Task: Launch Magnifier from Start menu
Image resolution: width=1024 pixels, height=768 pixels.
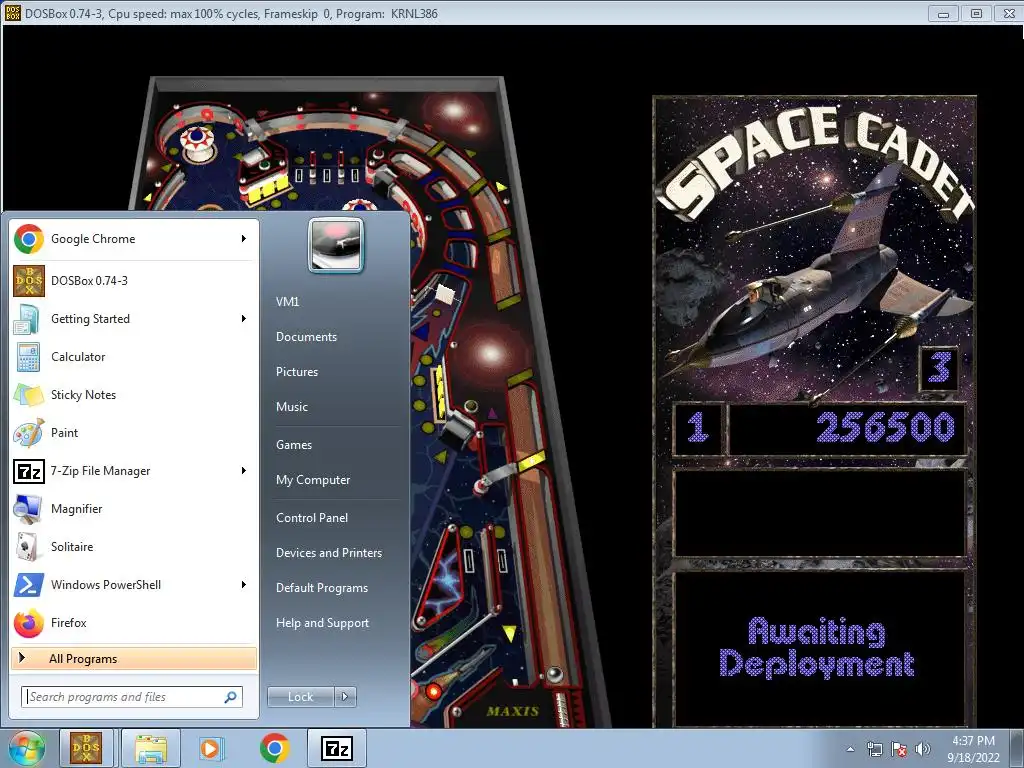Action: click(x=134, y=509)
